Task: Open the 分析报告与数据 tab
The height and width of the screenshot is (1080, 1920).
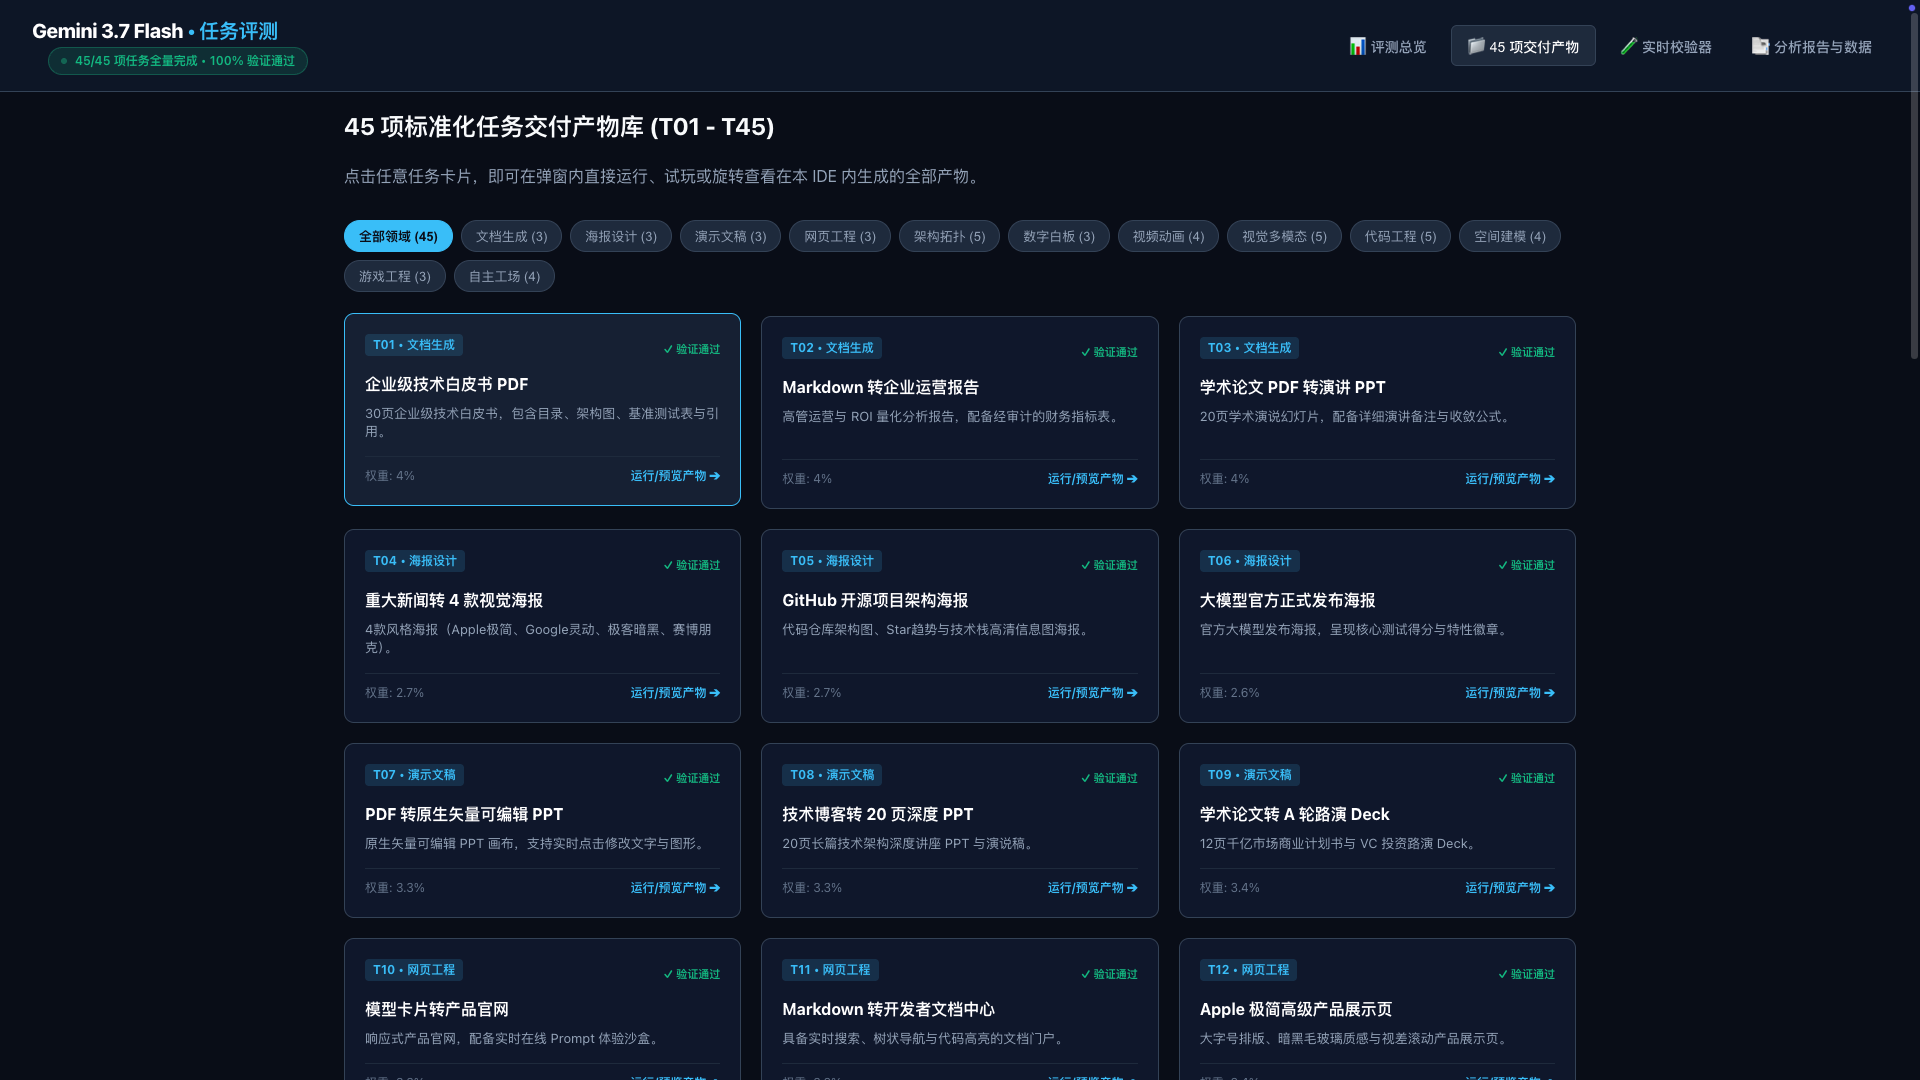Action: point(1812,46)
